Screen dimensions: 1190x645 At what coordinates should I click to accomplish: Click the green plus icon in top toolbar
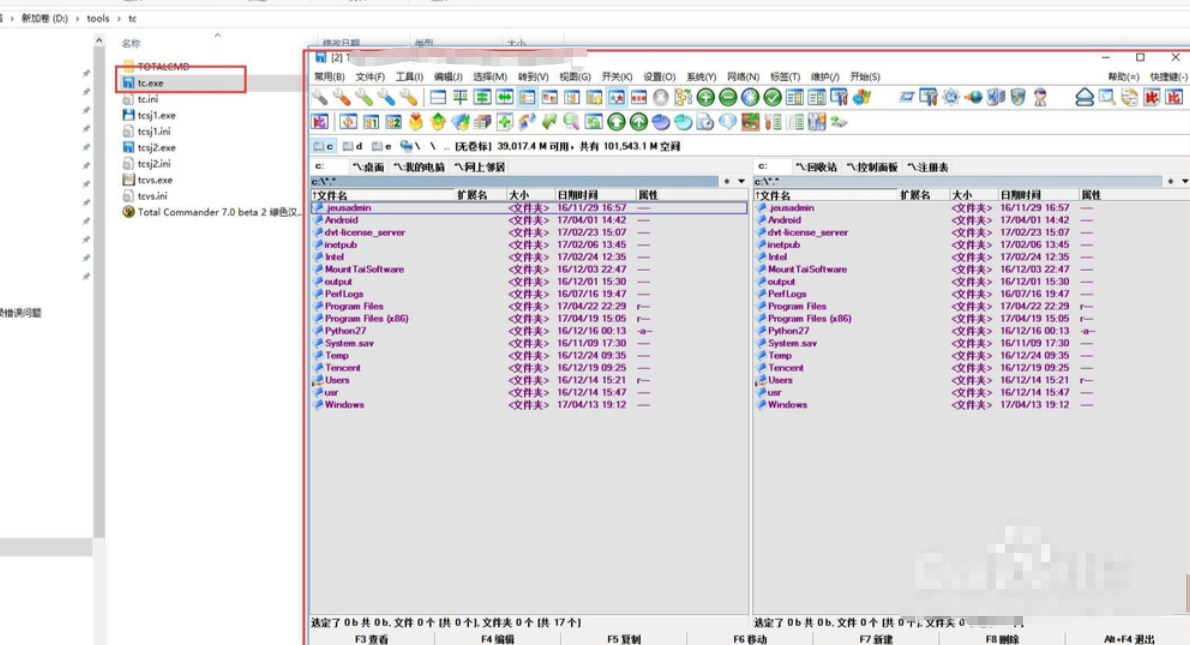pyautogui.click(x=706, y=97)
